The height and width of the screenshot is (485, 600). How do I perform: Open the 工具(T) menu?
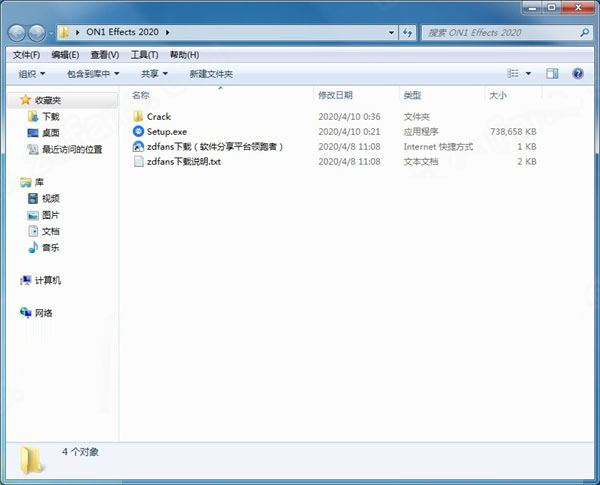144,55
